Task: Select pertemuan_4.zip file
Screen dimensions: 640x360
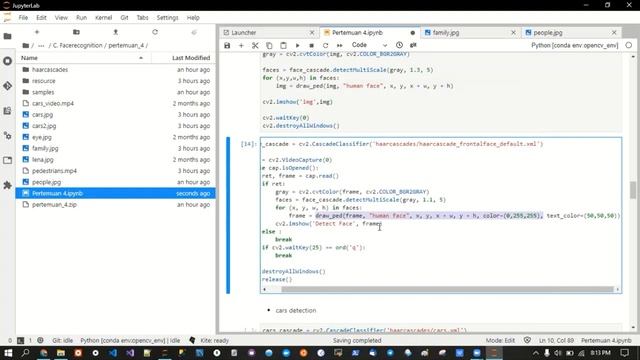Action: point(116,204)
